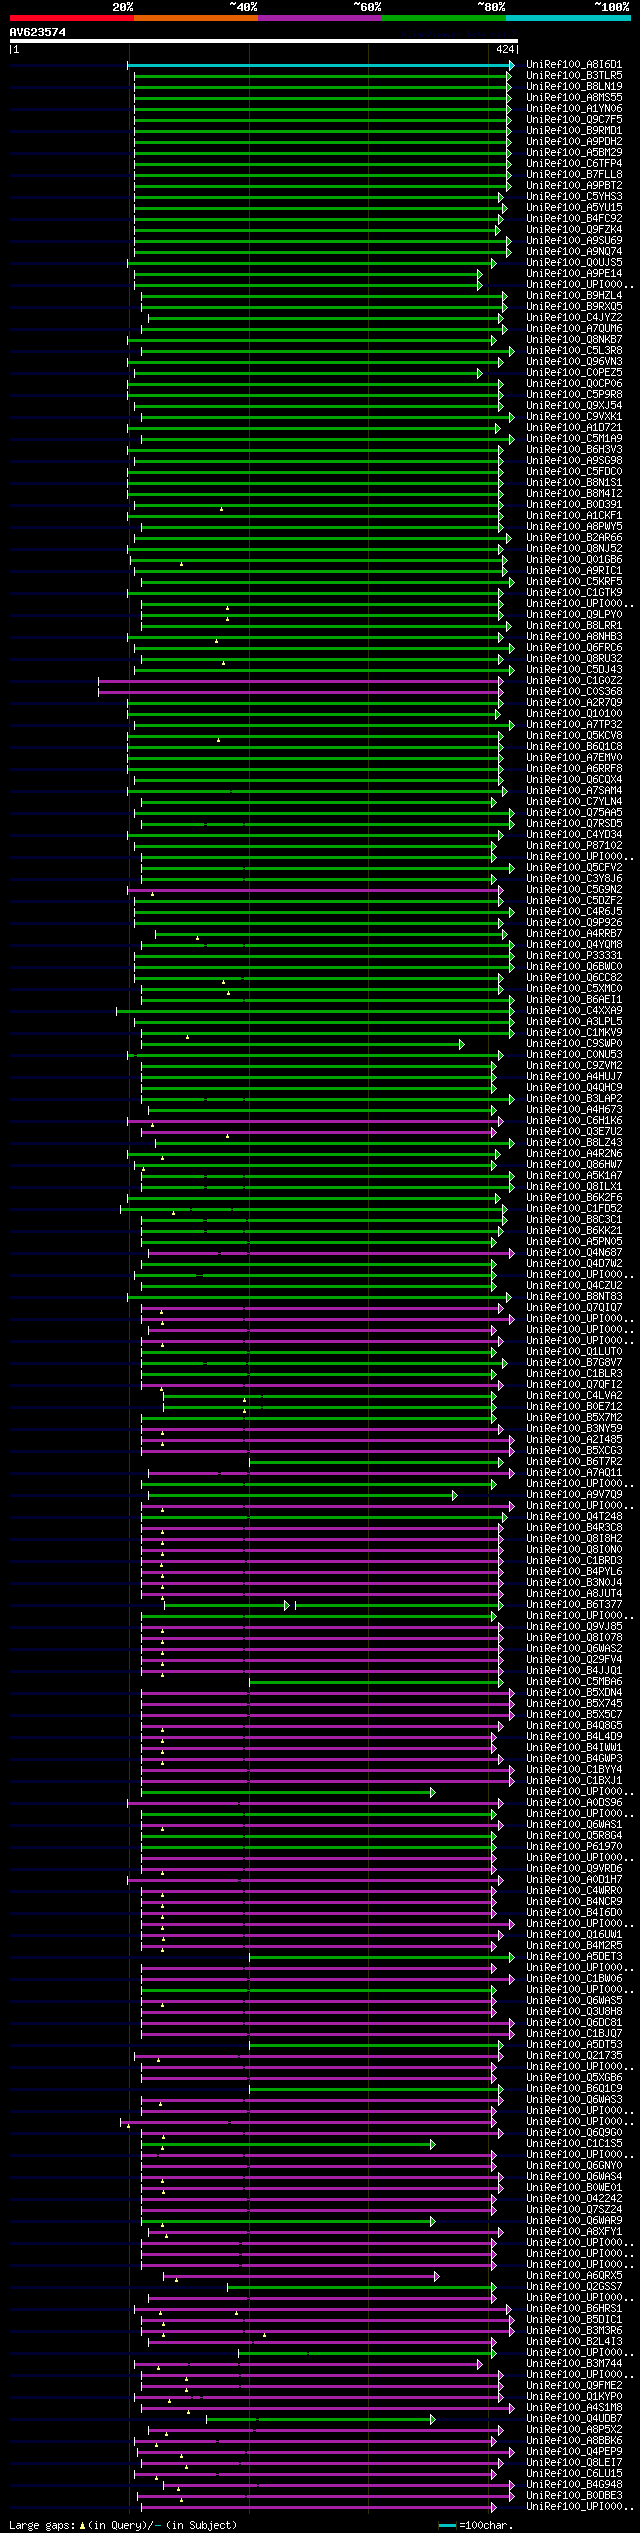Viewport: 640px width, 2533px height.
Task: Select the UniRef100_A5YU15 label
Action: 574,208
